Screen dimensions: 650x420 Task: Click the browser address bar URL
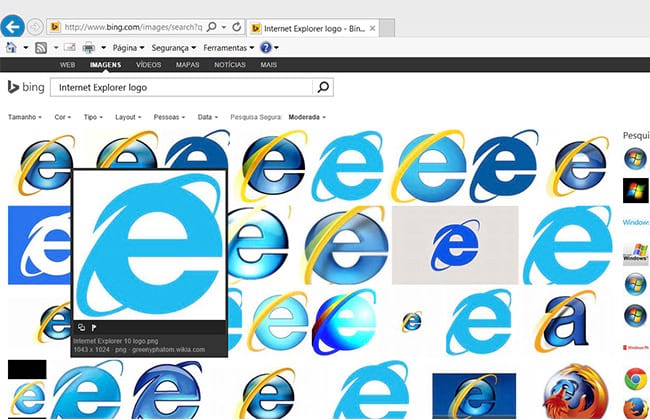[x=133, y=27]
